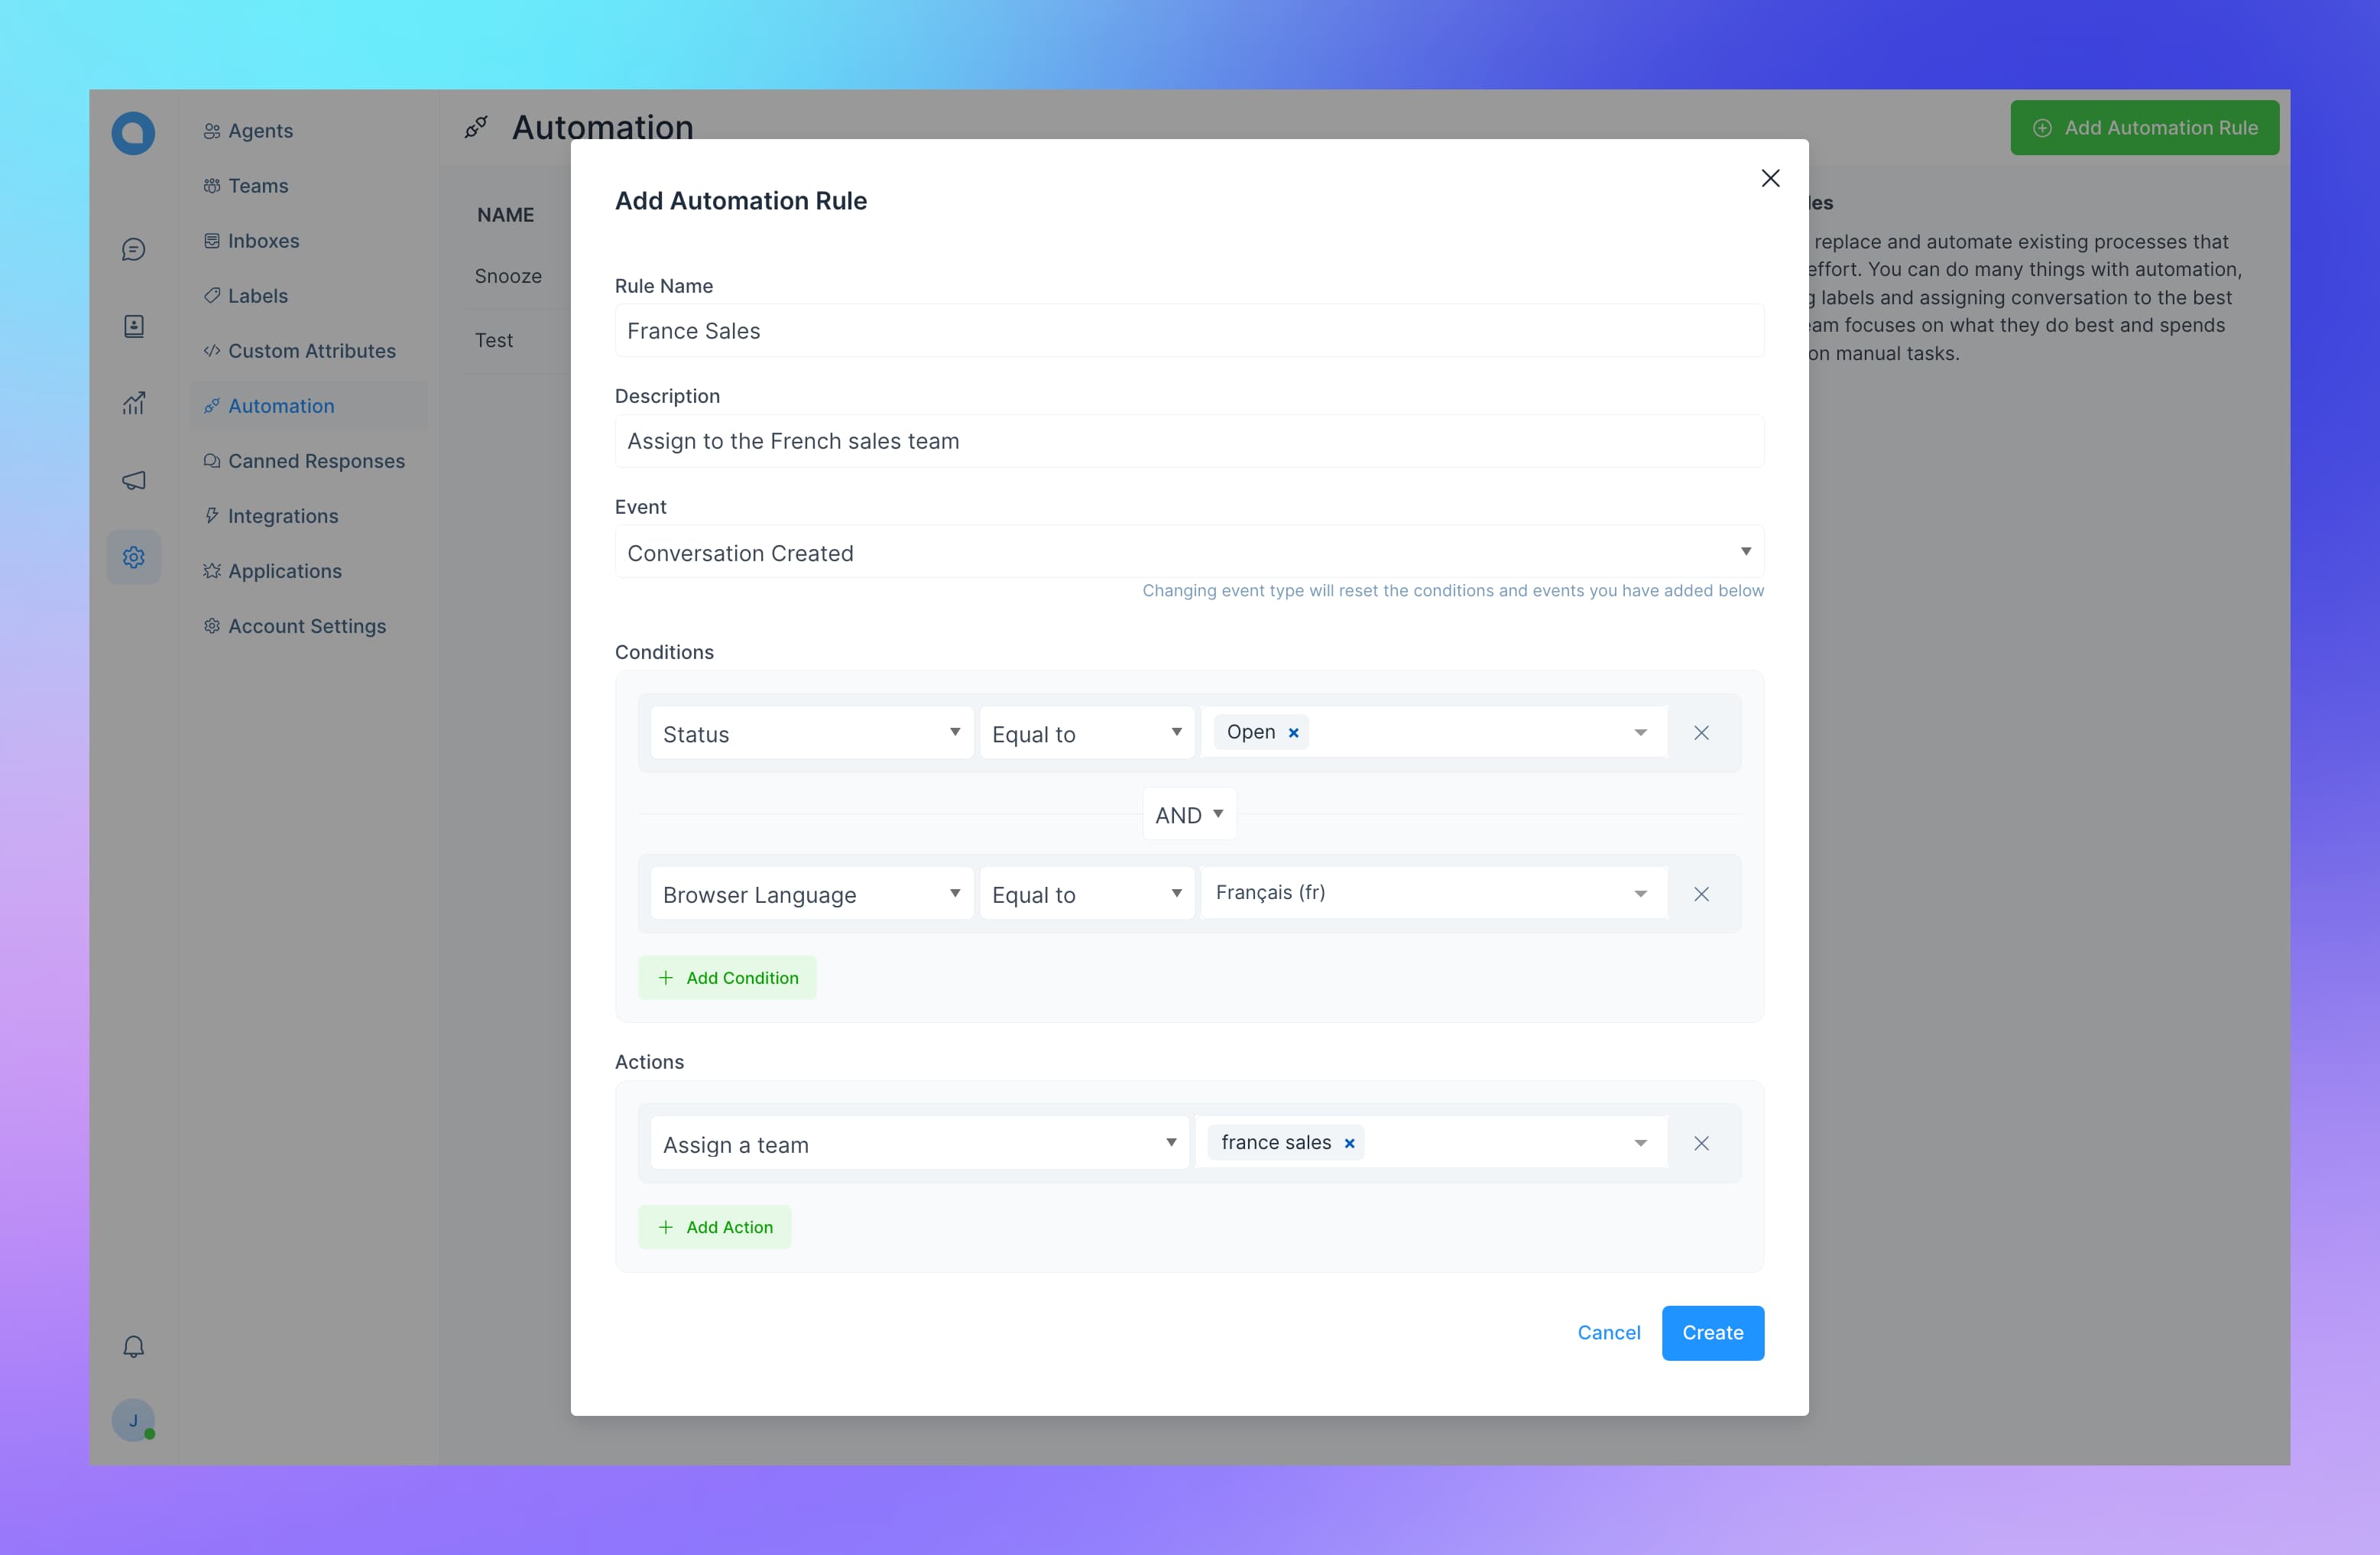The height and width of the screenshot is (1555, 2380).
Task: Open Labels section in sidebar
Action: click(257, 295)
